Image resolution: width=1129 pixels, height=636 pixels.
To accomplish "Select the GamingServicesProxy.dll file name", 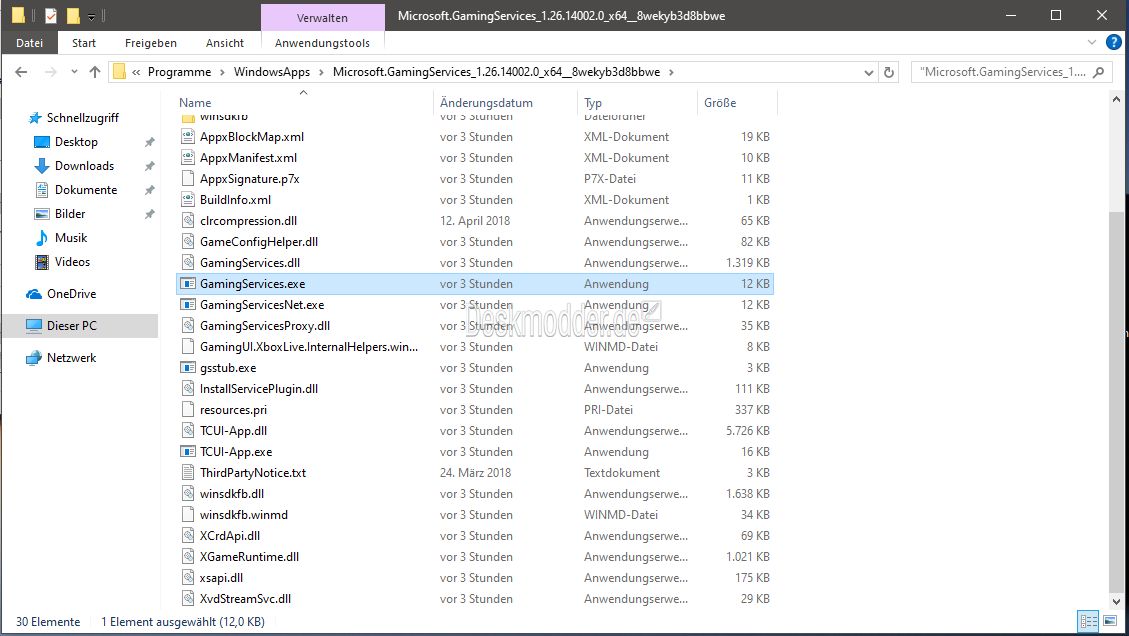I will tap(265, 326).
